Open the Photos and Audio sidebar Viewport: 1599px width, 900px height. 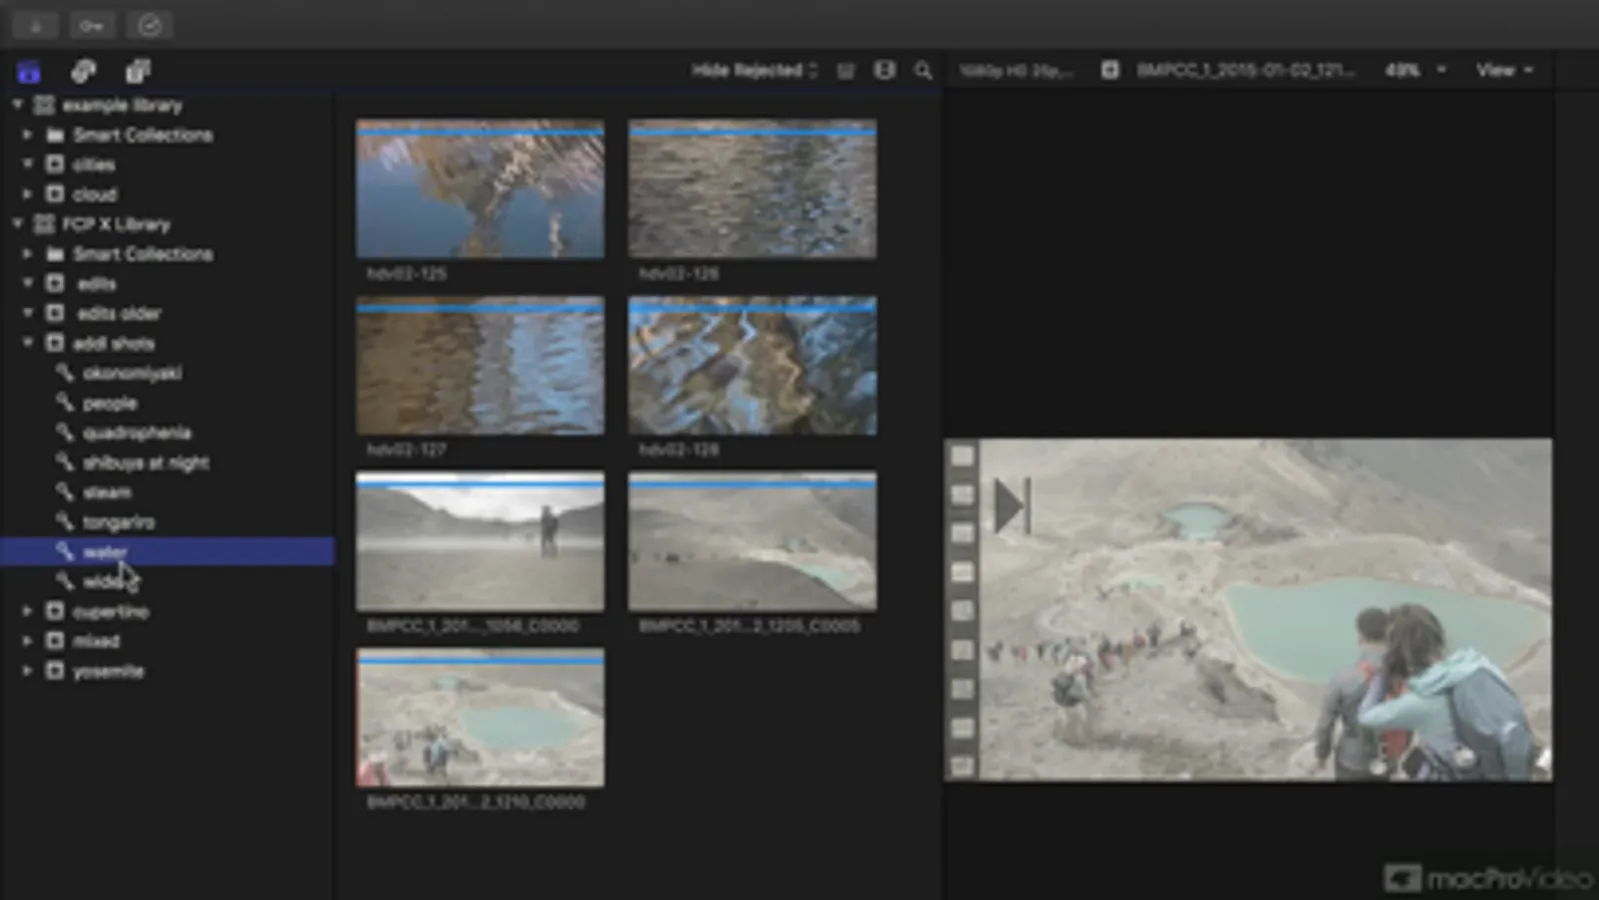tap(83, 71)
